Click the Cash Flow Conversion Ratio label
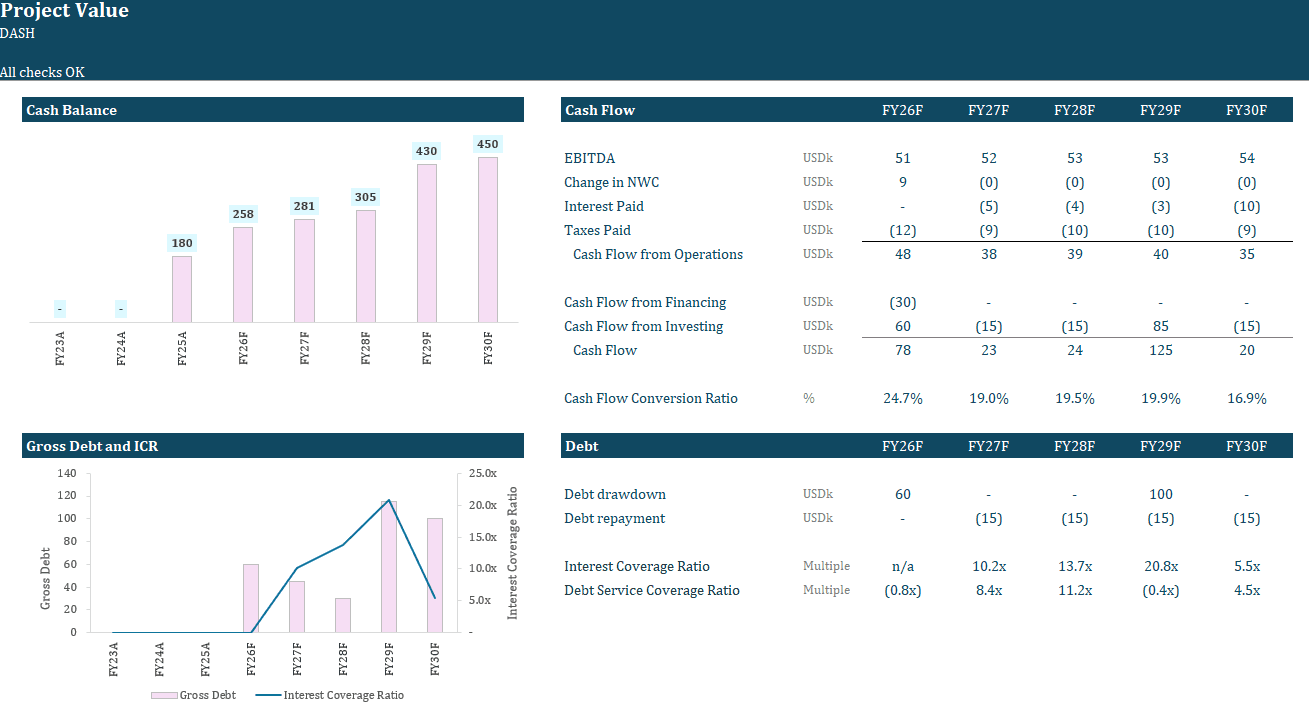The image size is (1309, 716). pos(650,398)
